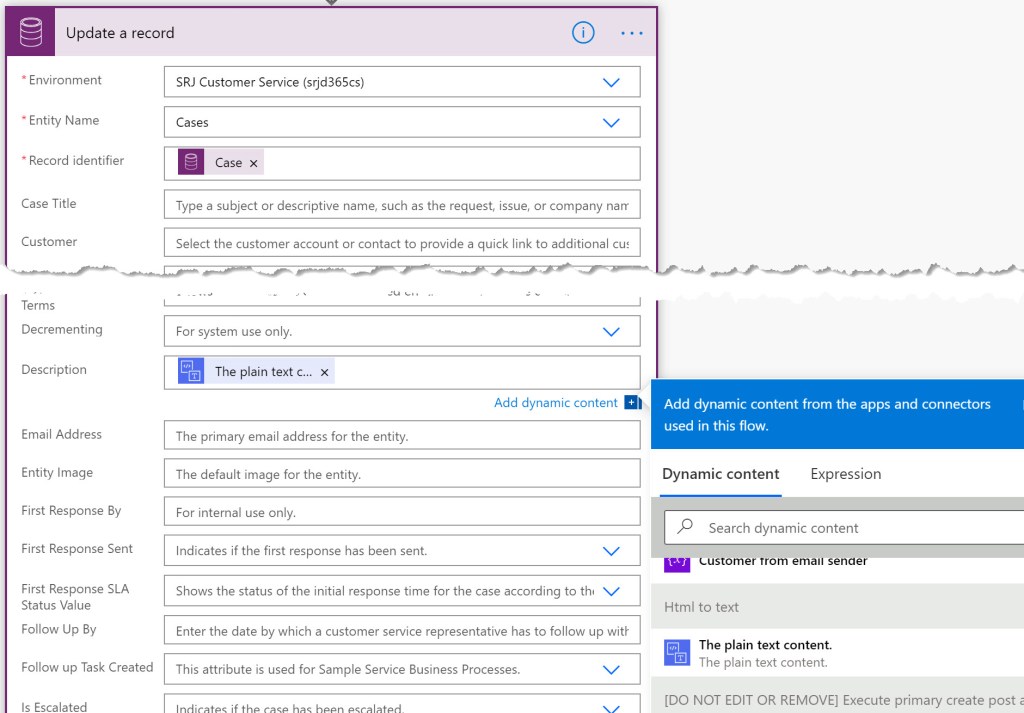Screen dimensions: 1024x713
Task: Open the three-dots menu on Update a record
Action: pos(632,33)
